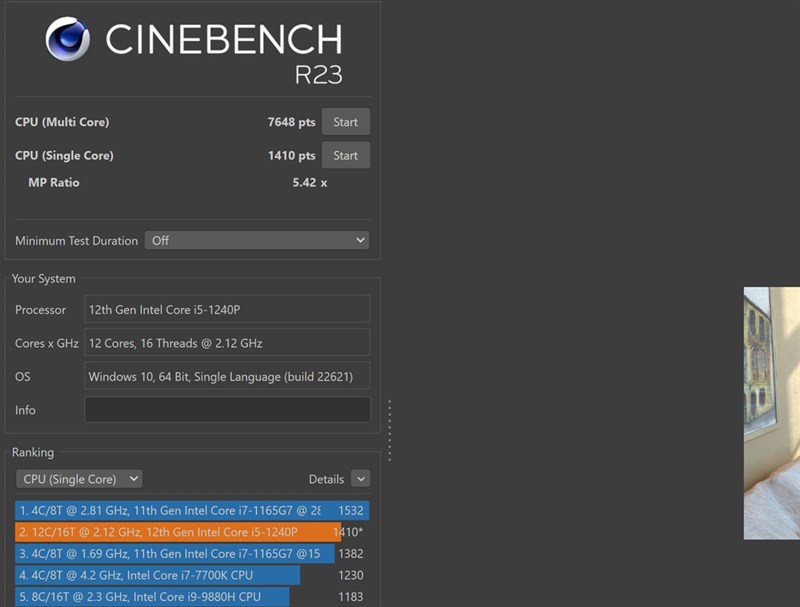Expand the Details arrow button
800x607 pixels.
point(361,479)
